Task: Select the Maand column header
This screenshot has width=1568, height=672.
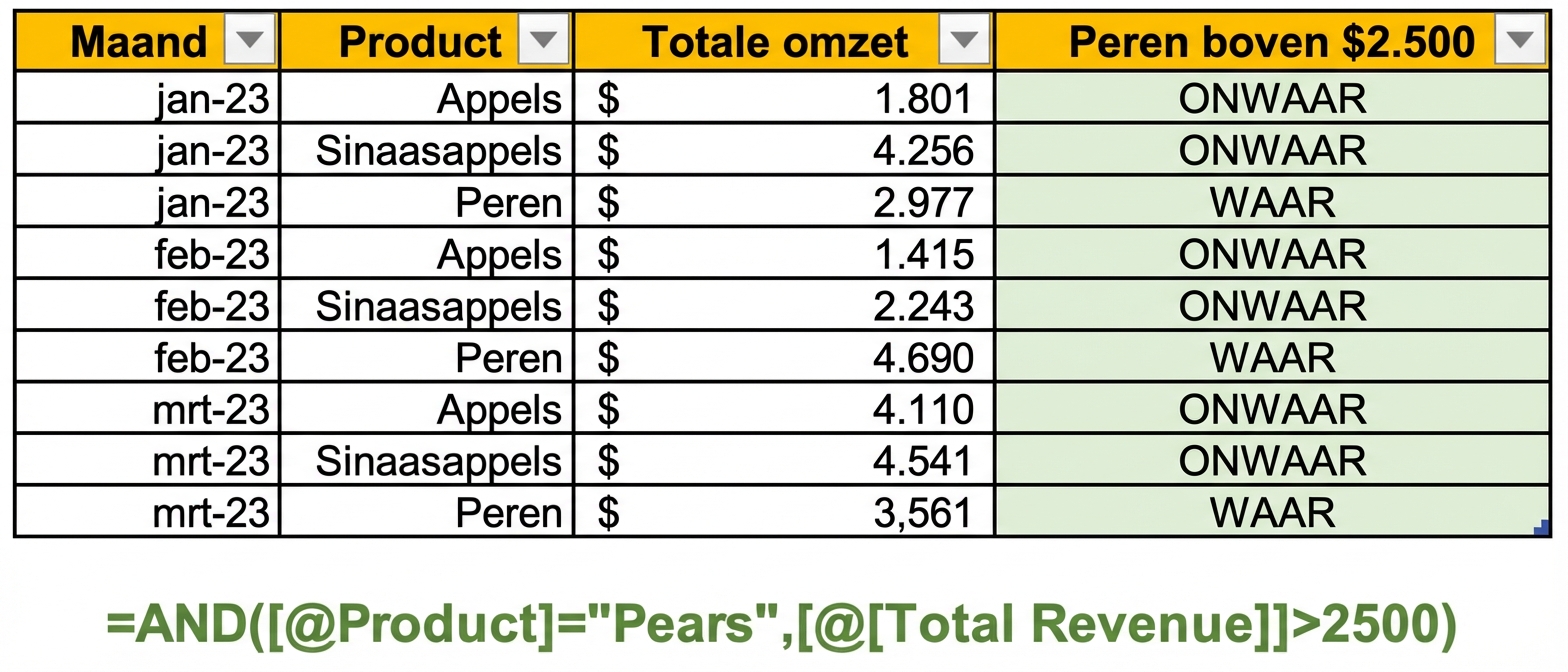Action: tap(140, 41)
